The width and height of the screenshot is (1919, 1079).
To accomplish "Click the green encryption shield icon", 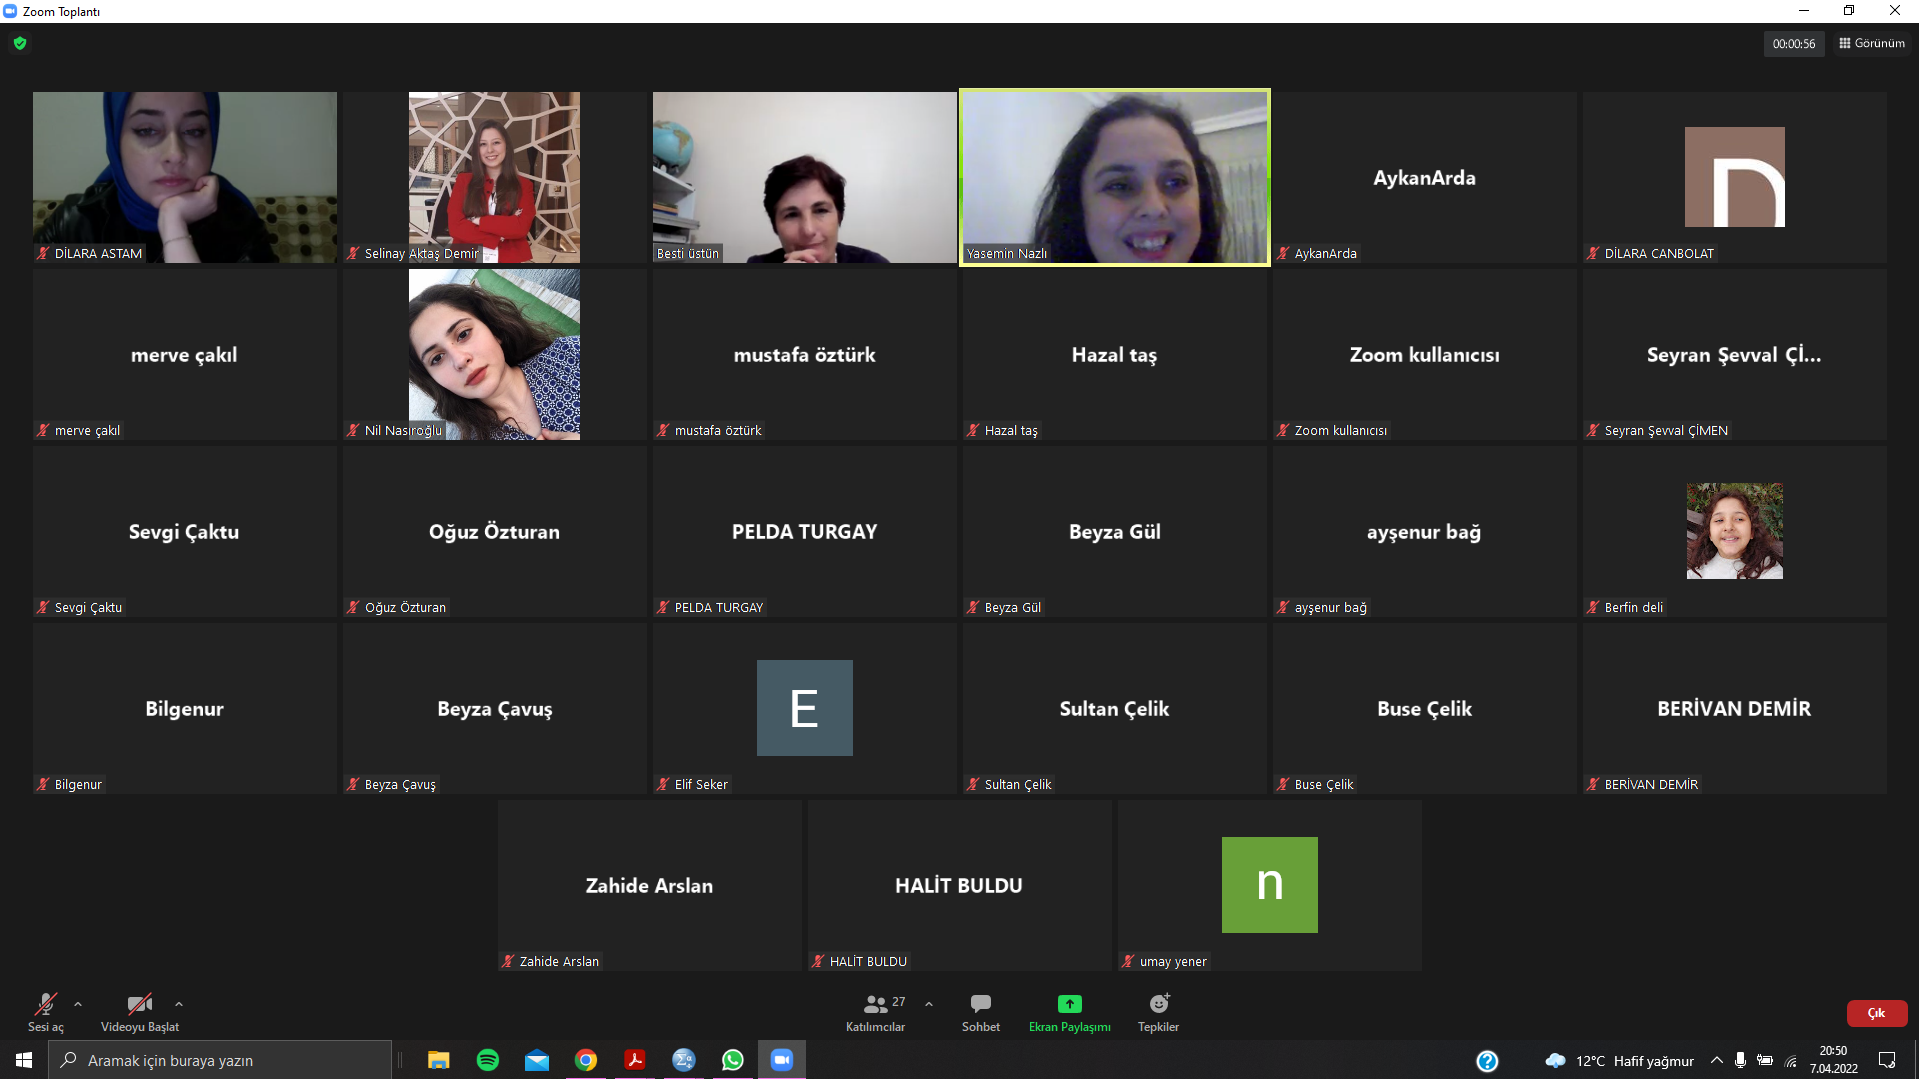I will point(20,43).
